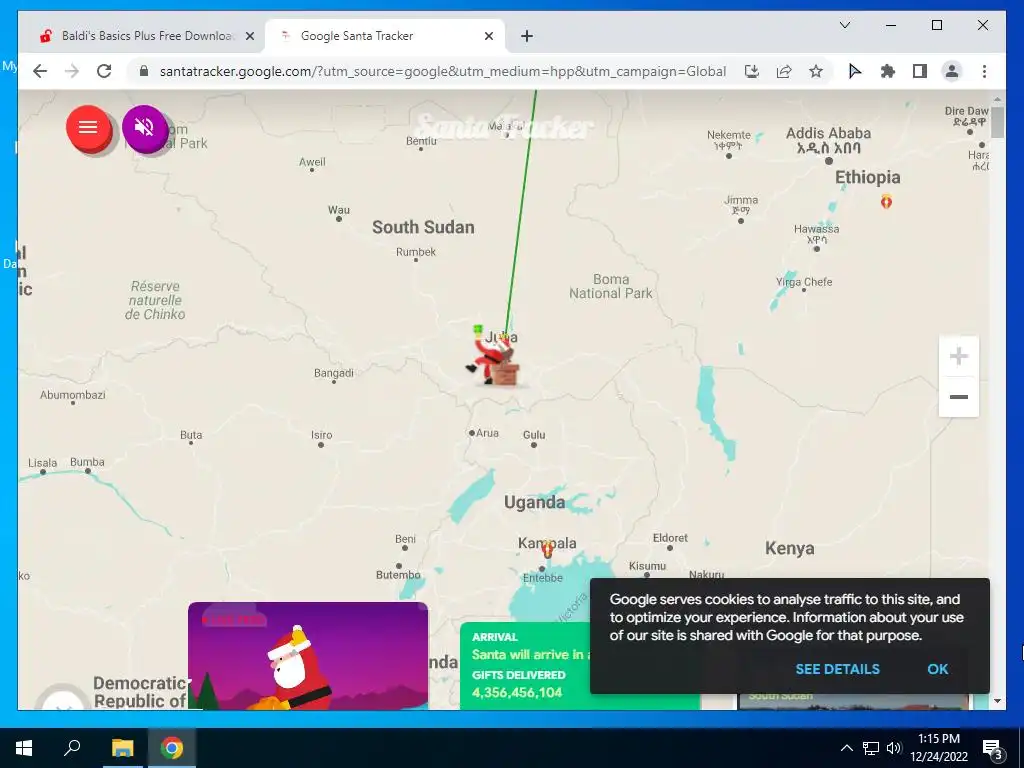
Task: Click the Chrome taskbar icon
Action: [x=172, y=748]
